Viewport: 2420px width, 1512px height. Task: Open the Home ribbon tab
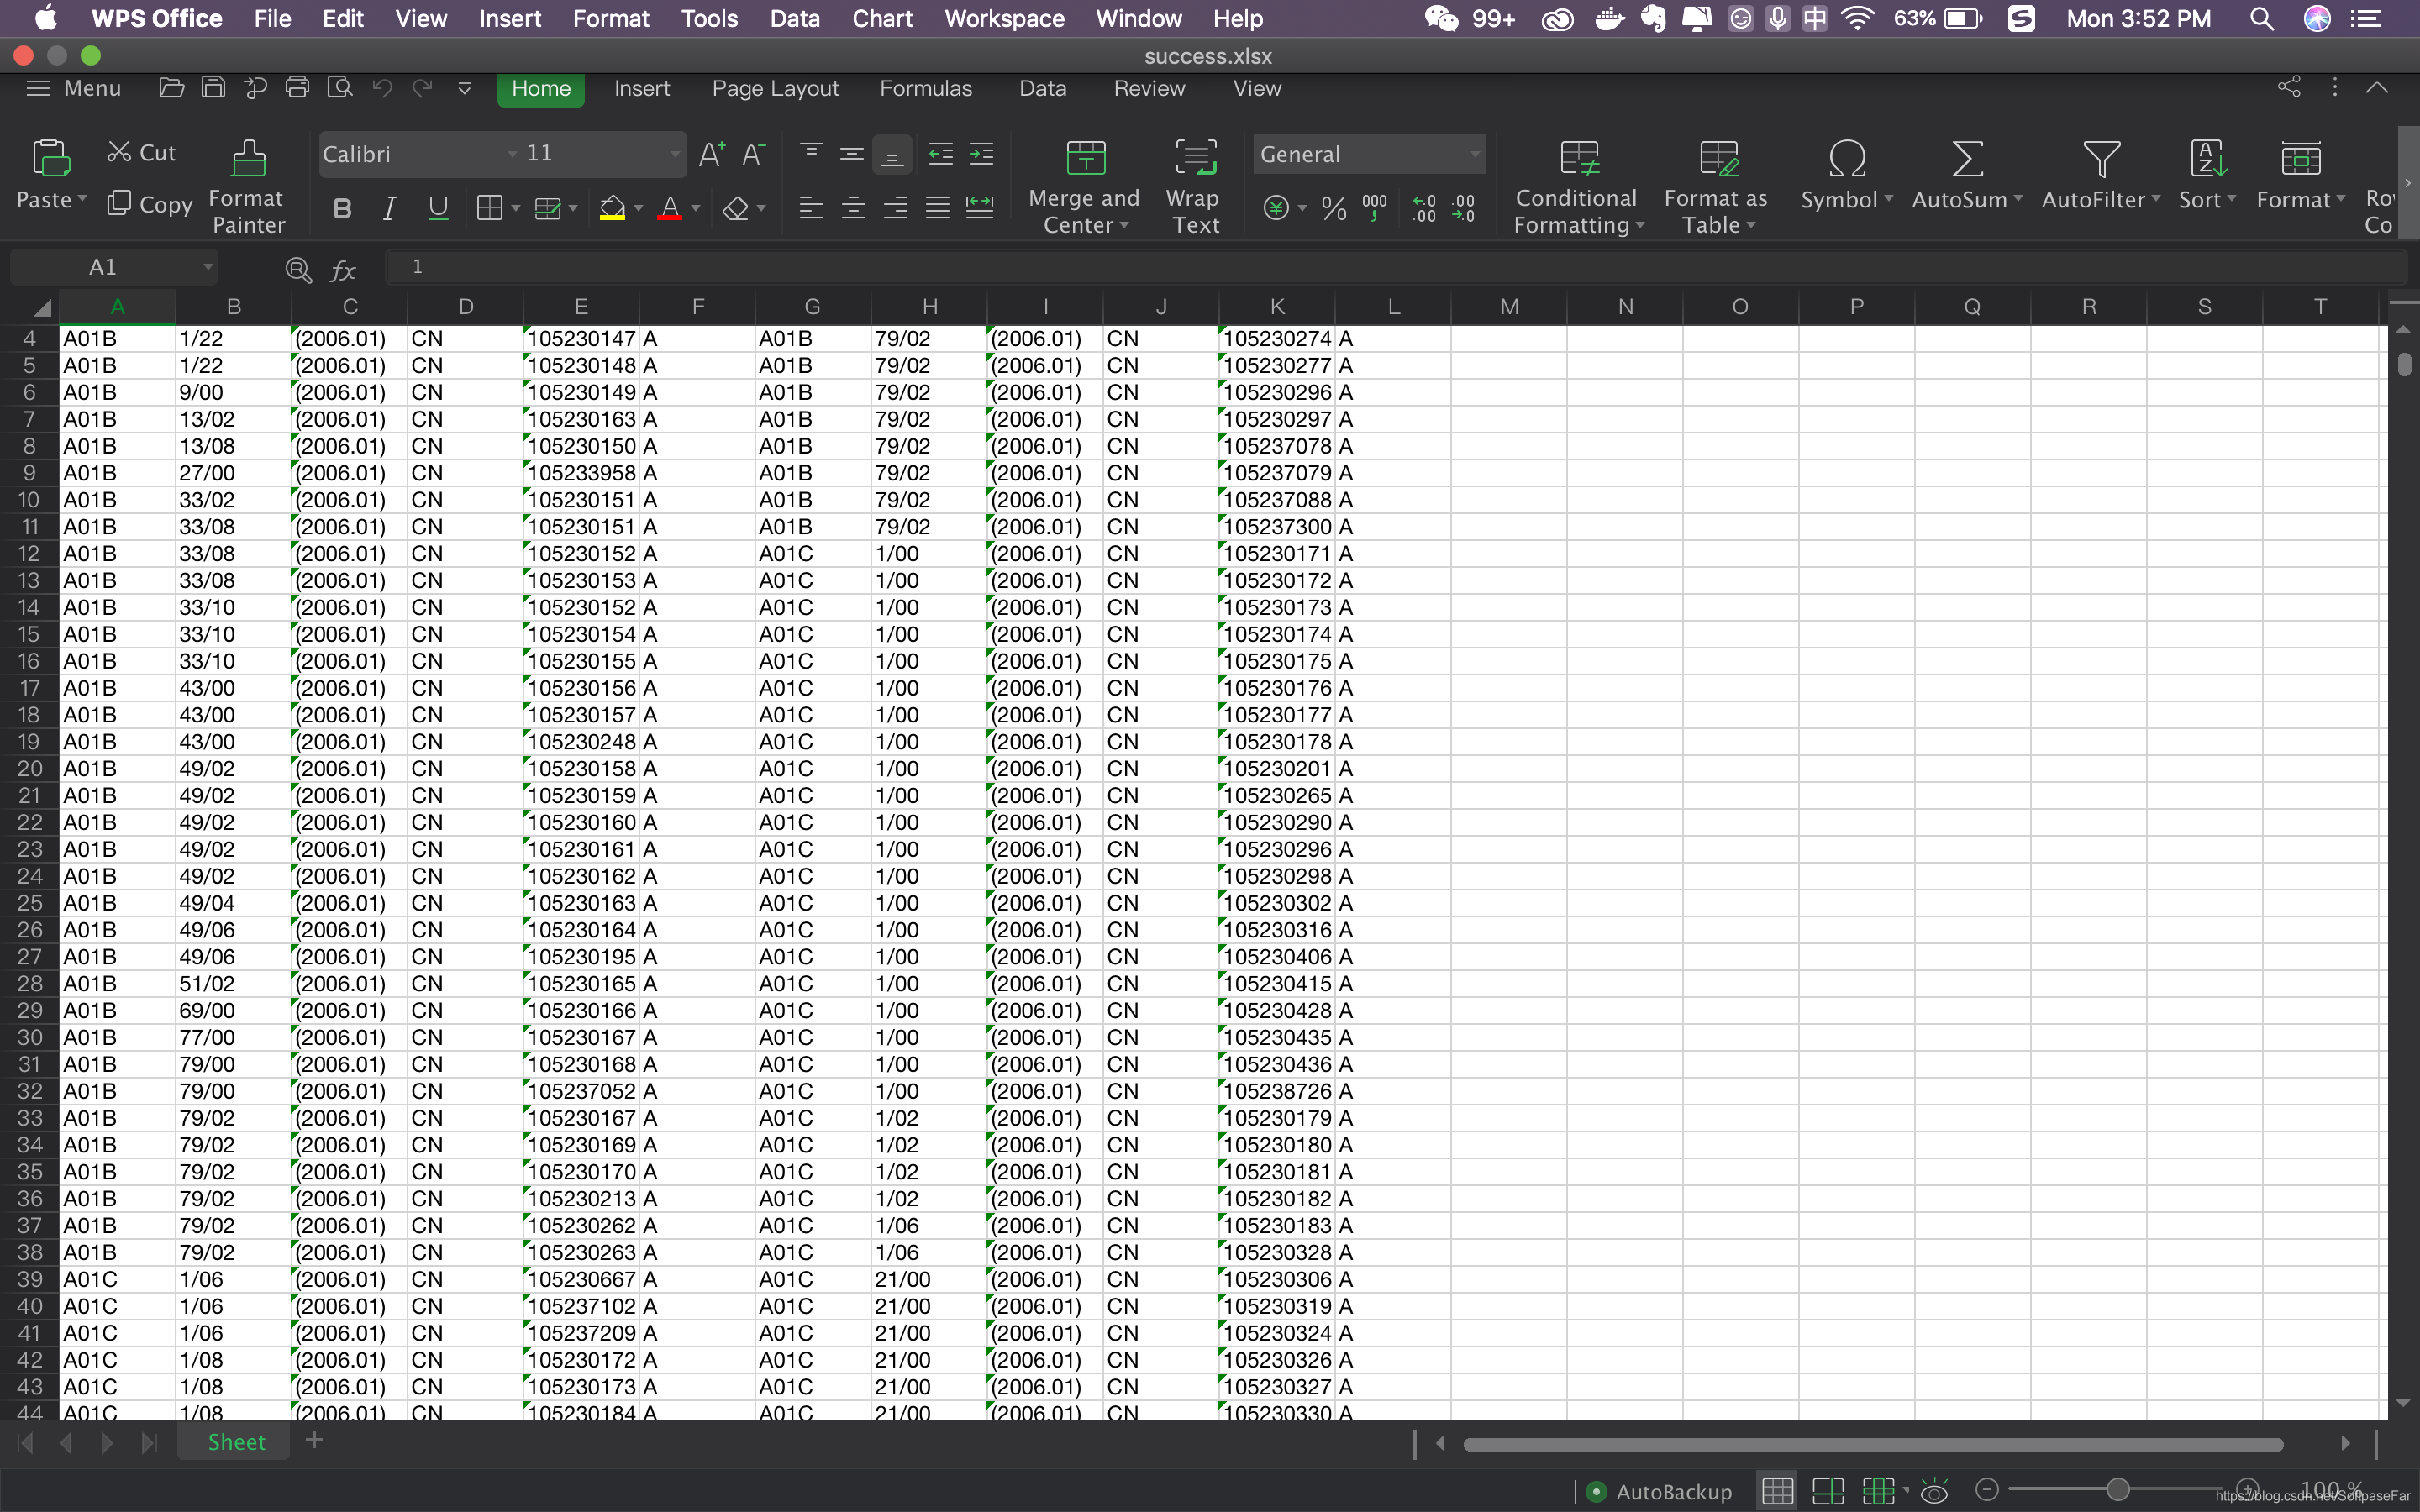(x=540, y=89)
